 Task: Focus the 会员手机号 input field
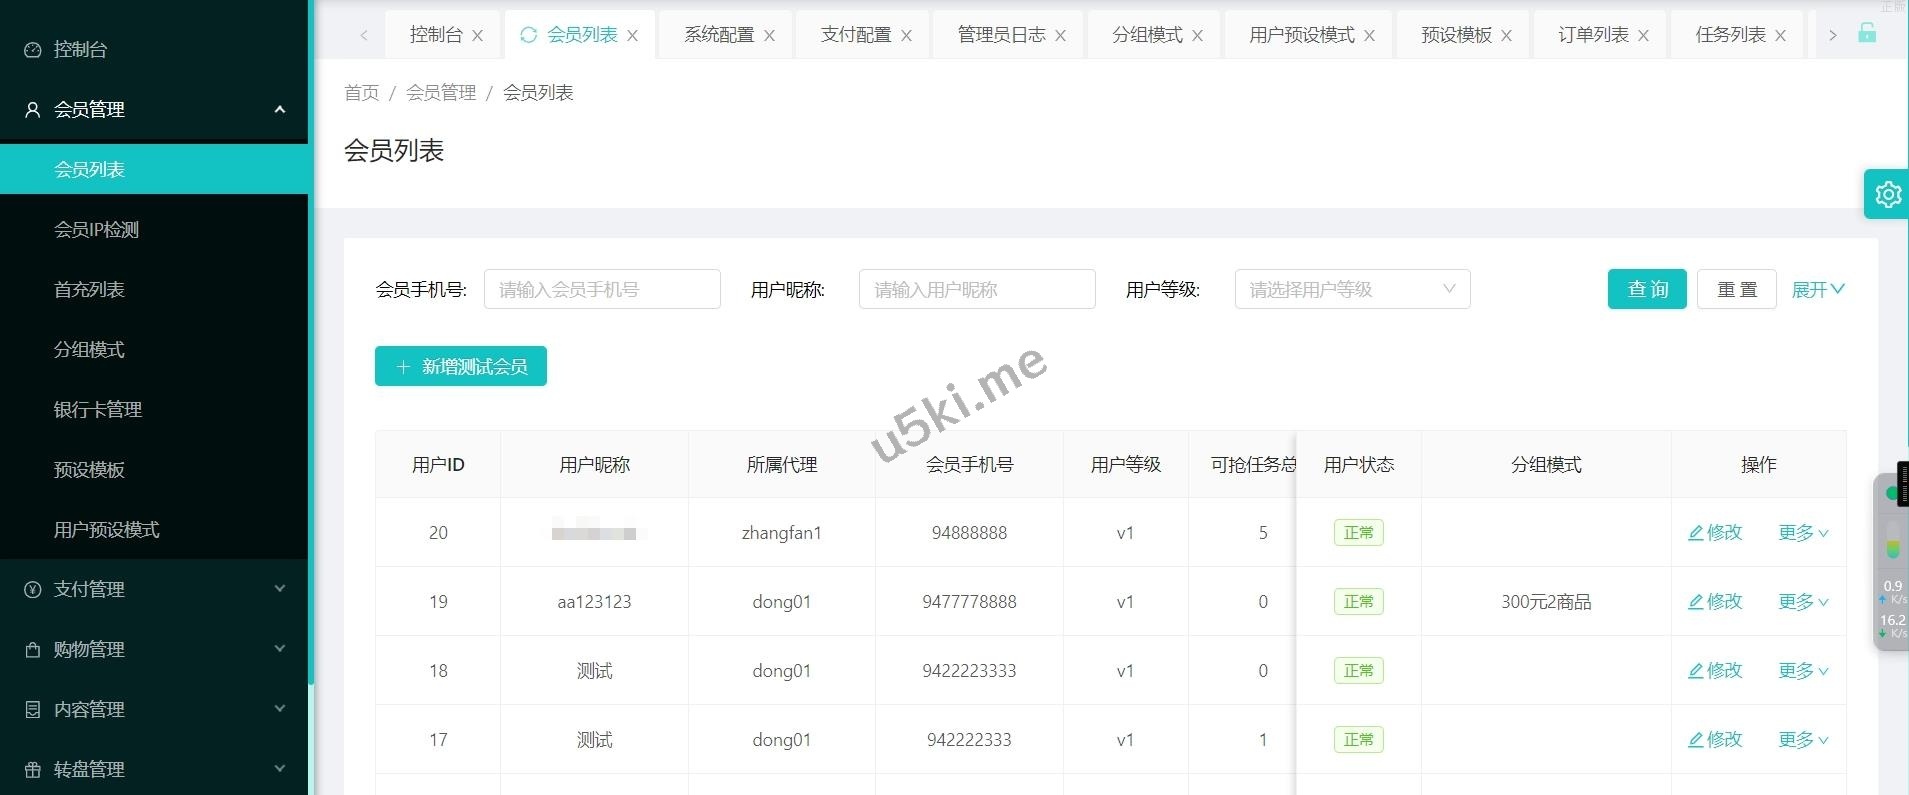pyautogui.click(x=602, y=290)
